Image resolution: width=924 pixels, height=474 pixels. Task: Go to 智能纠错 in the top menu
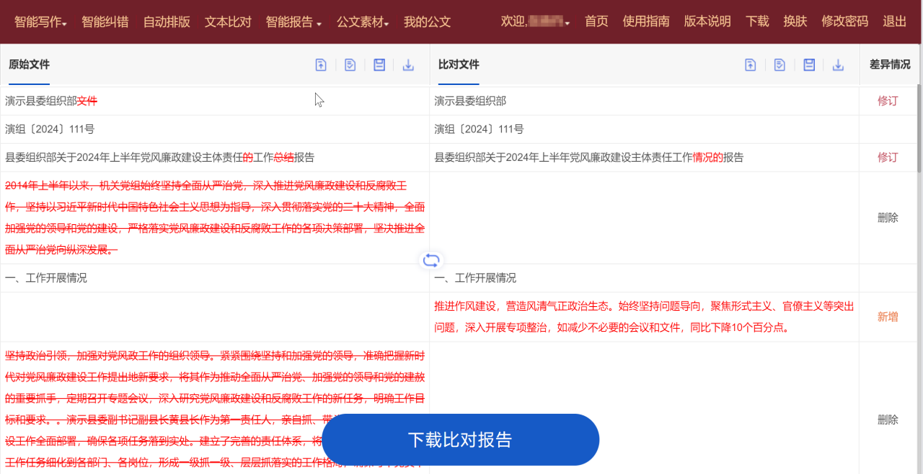105,22
